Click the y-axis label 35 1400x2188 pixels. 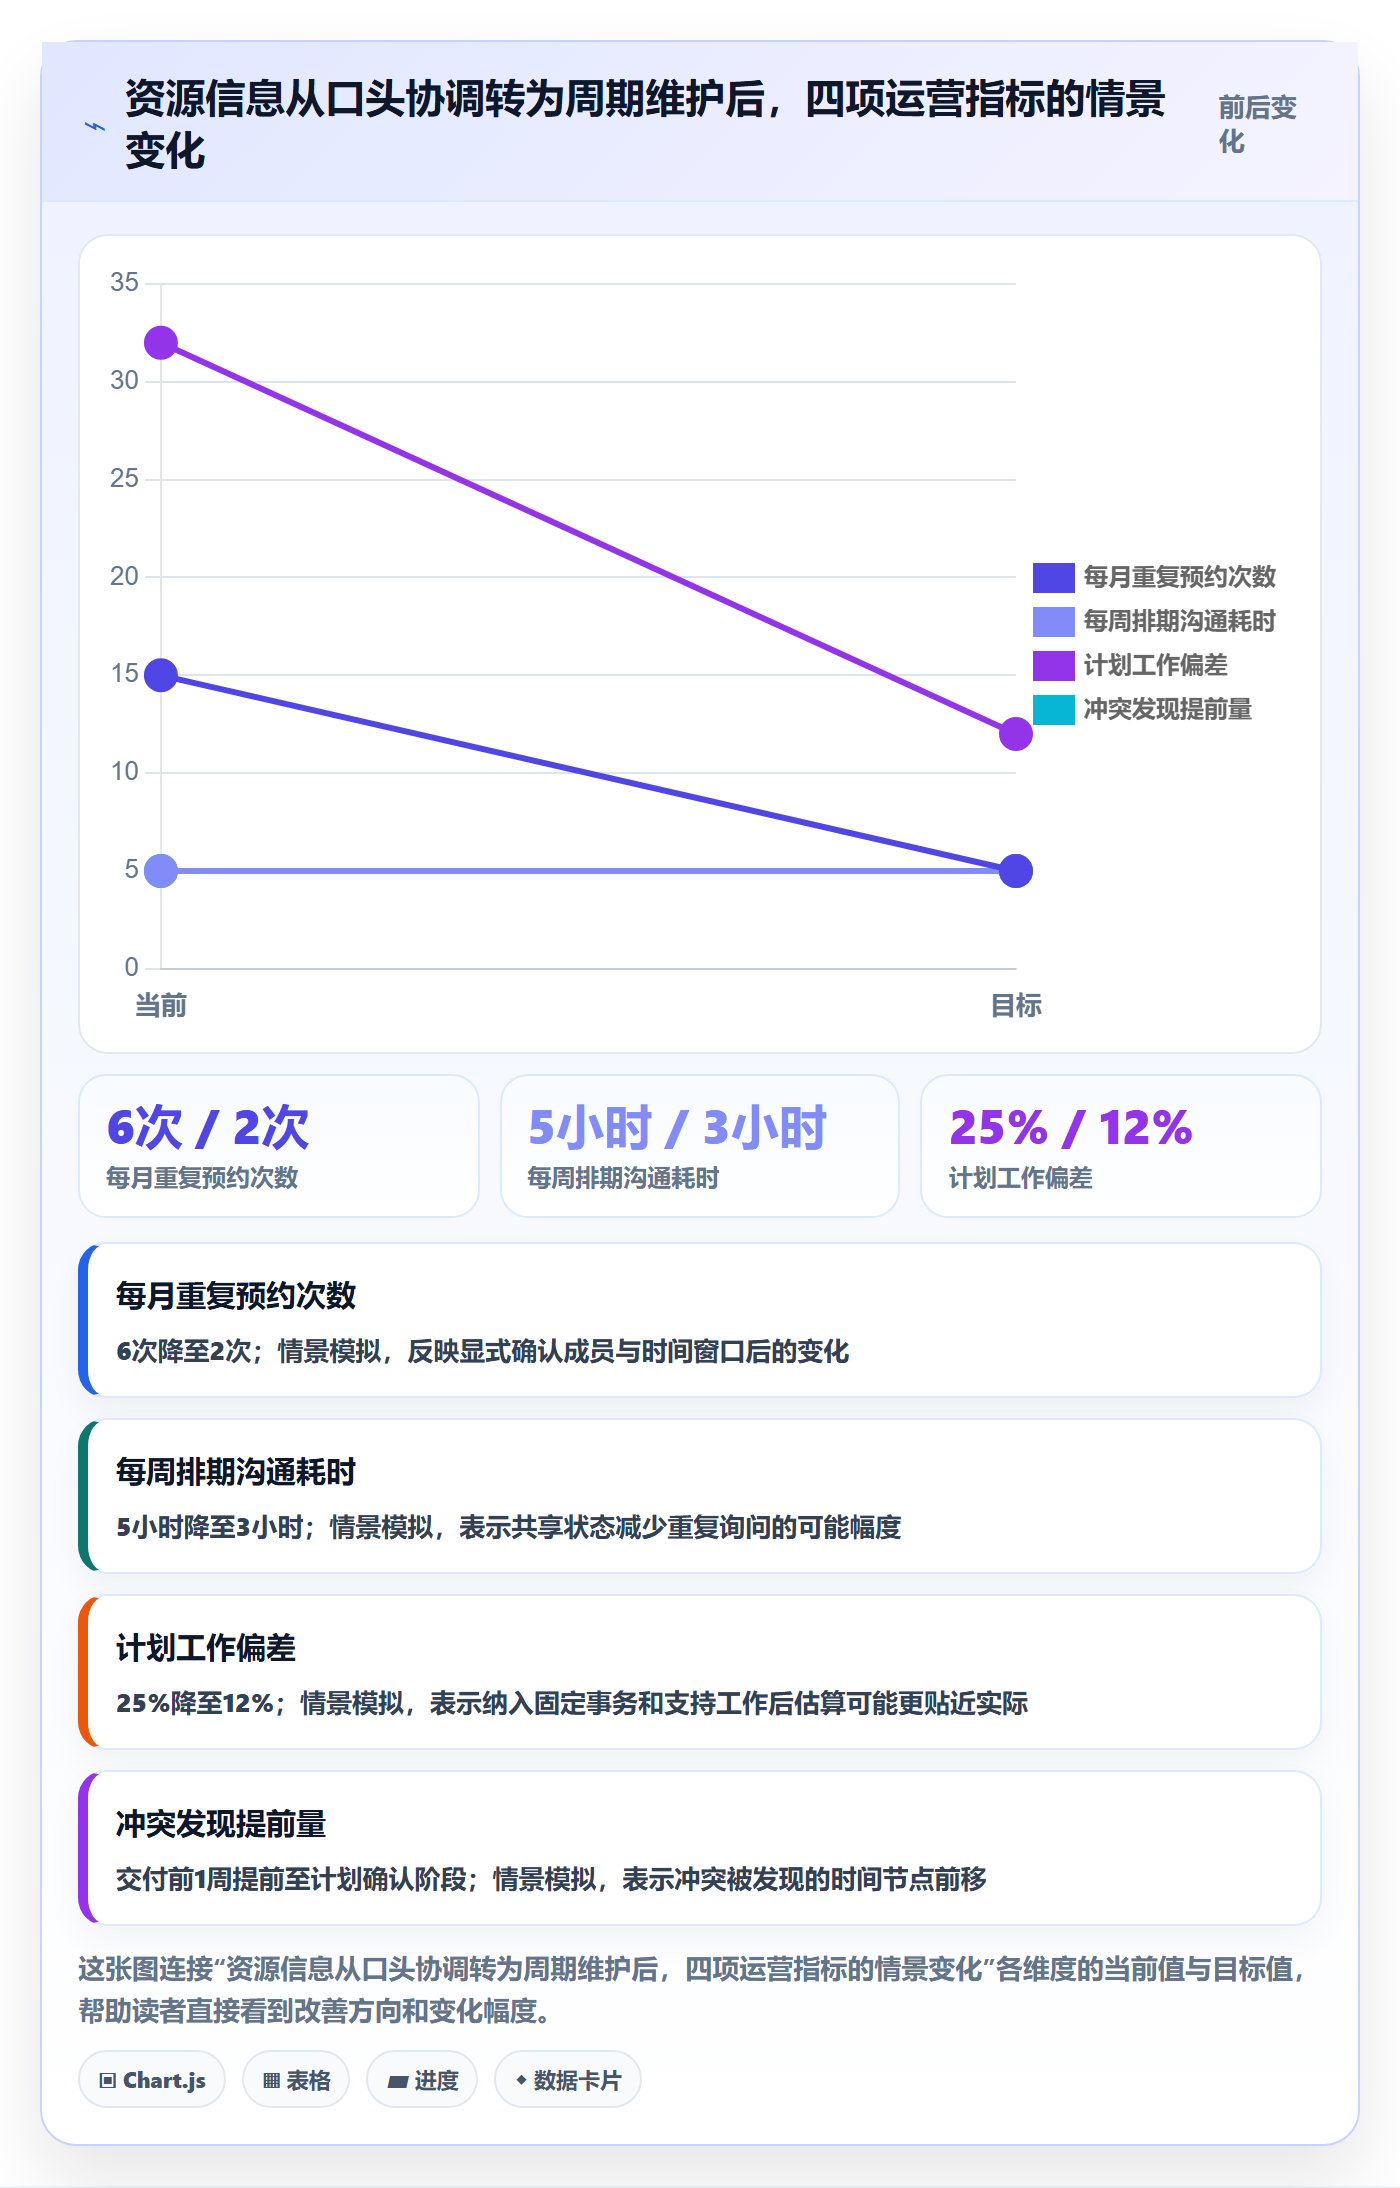pyautogui.click(x=124, y=283)
